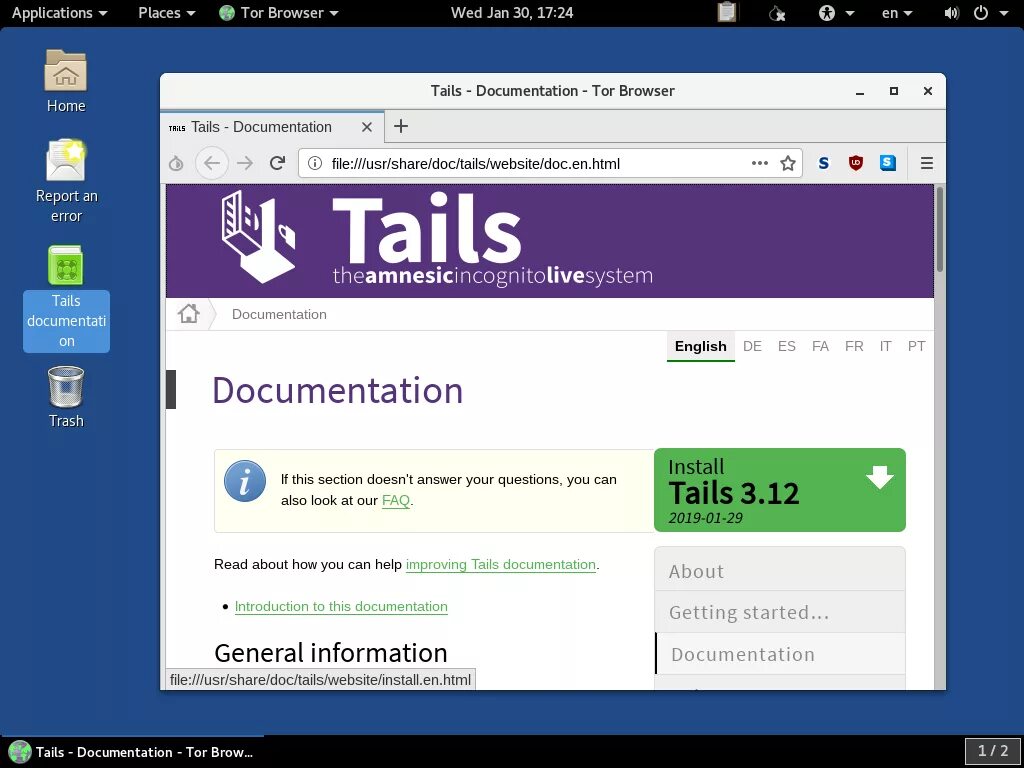Click the FAQ link
The image size is (1024, 768).
[x=396, y=500]
